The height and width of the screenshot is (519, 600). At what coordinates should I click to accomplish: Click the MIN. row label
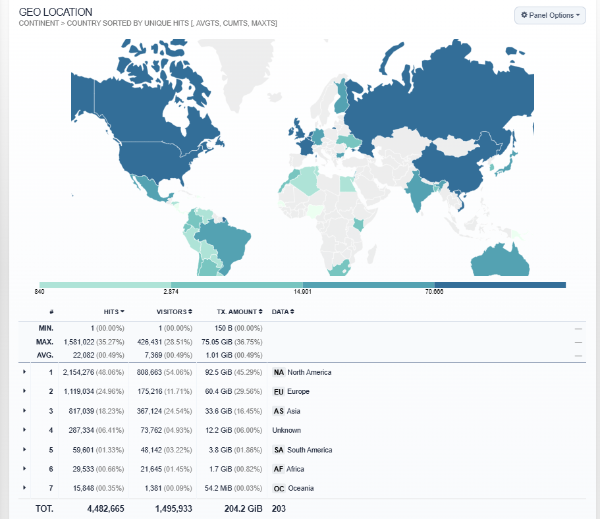coord(46,328)
